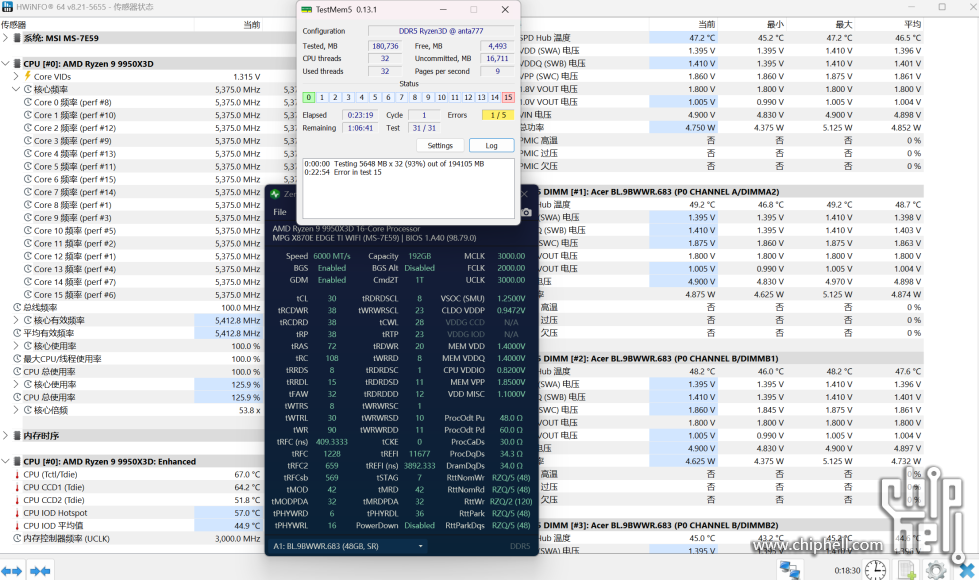Click the chip icon beside 系统: MSI MS-7E59
This screenshot has height=580, width=979.
click(17, 38)
